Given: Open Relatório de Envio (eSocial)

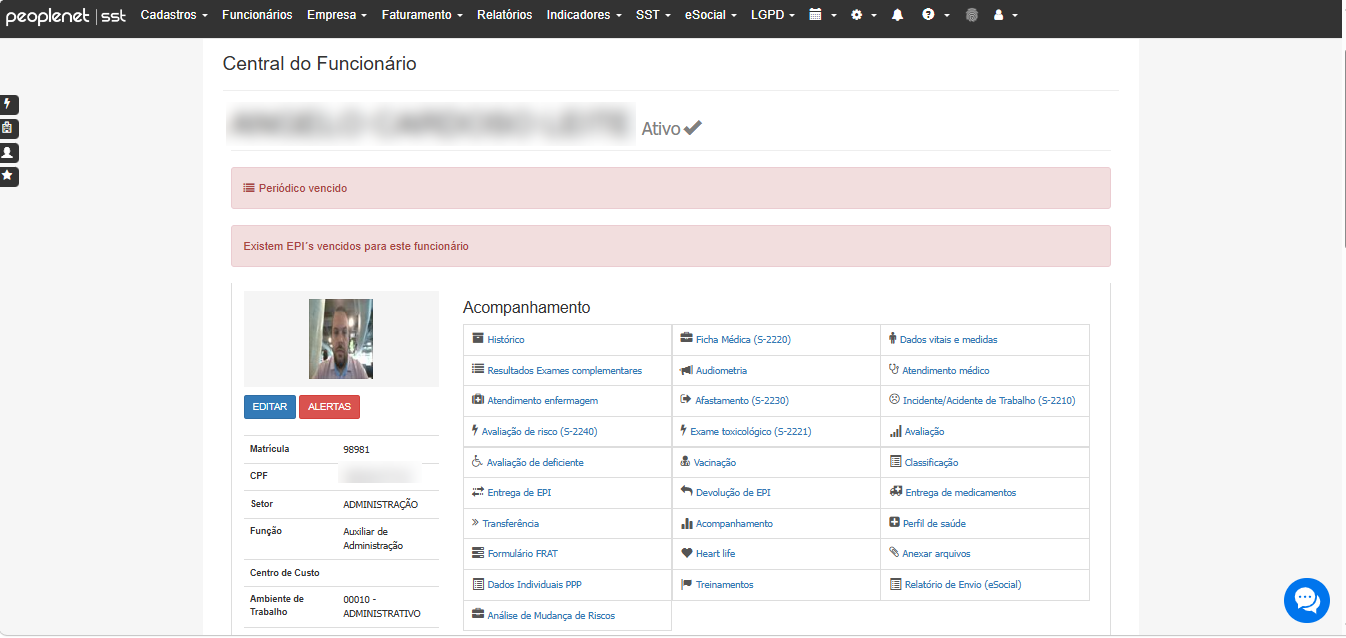Looking at the screenshot, I should click(x=963, y=585).
